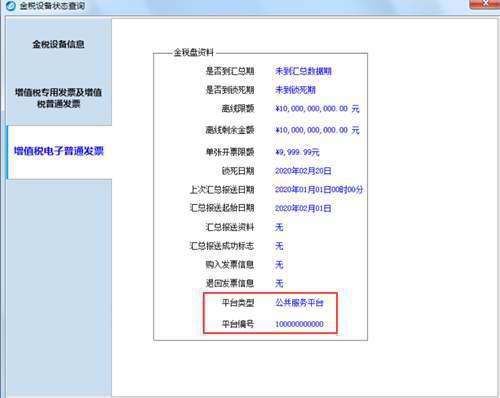The width and height of the screenshot is (500, 398).
Task: Click the 是否到锁死期 label
Action: click(x=230, y=90)
